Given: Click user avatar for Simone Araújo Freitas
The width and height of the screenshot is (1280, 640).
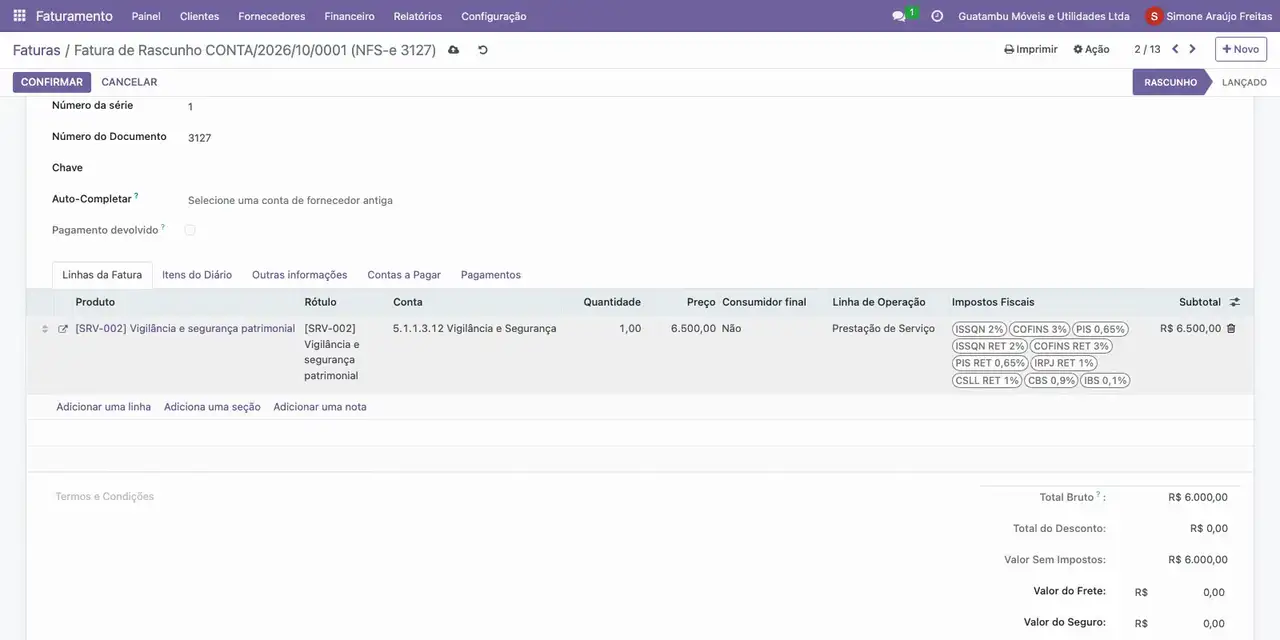Looking at the screenshot, I should click(x=1155, y=16).
